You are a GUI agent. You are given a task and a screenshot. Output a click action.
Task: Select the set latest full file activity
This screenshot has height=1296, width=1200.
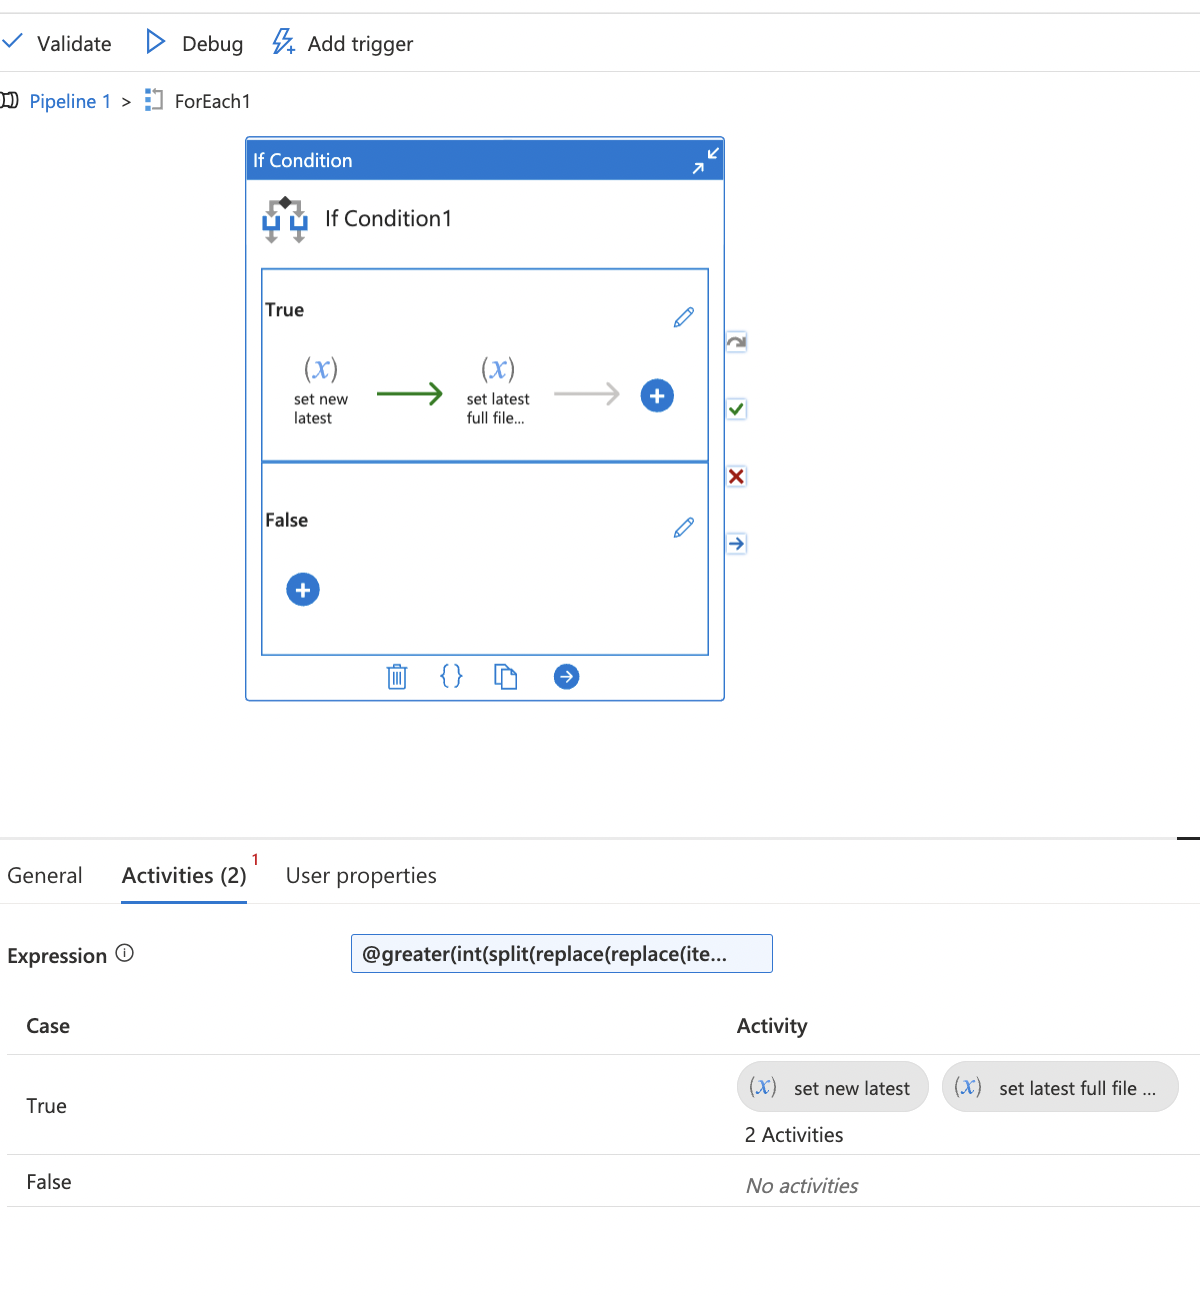coord(497,390)
